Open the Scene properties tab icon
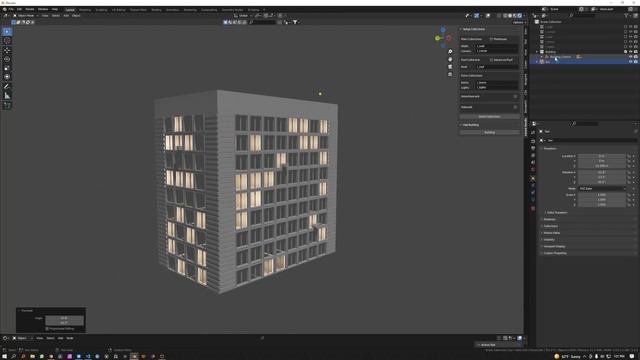Screen dimensions: 640x360 pos(533,162)
